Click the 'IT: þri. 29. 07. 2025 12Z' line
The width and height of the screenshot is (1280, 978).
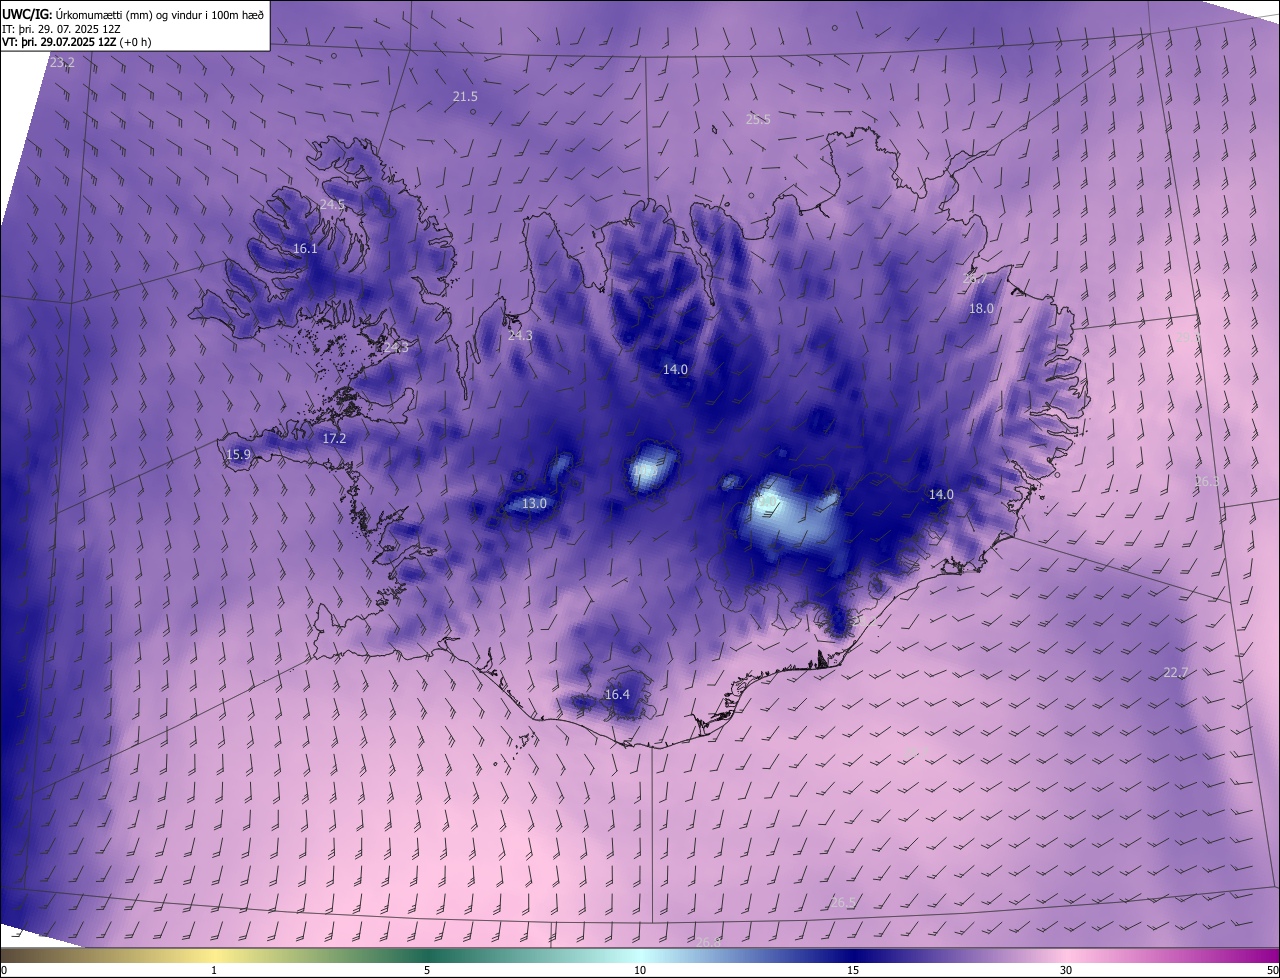[62, 29]
